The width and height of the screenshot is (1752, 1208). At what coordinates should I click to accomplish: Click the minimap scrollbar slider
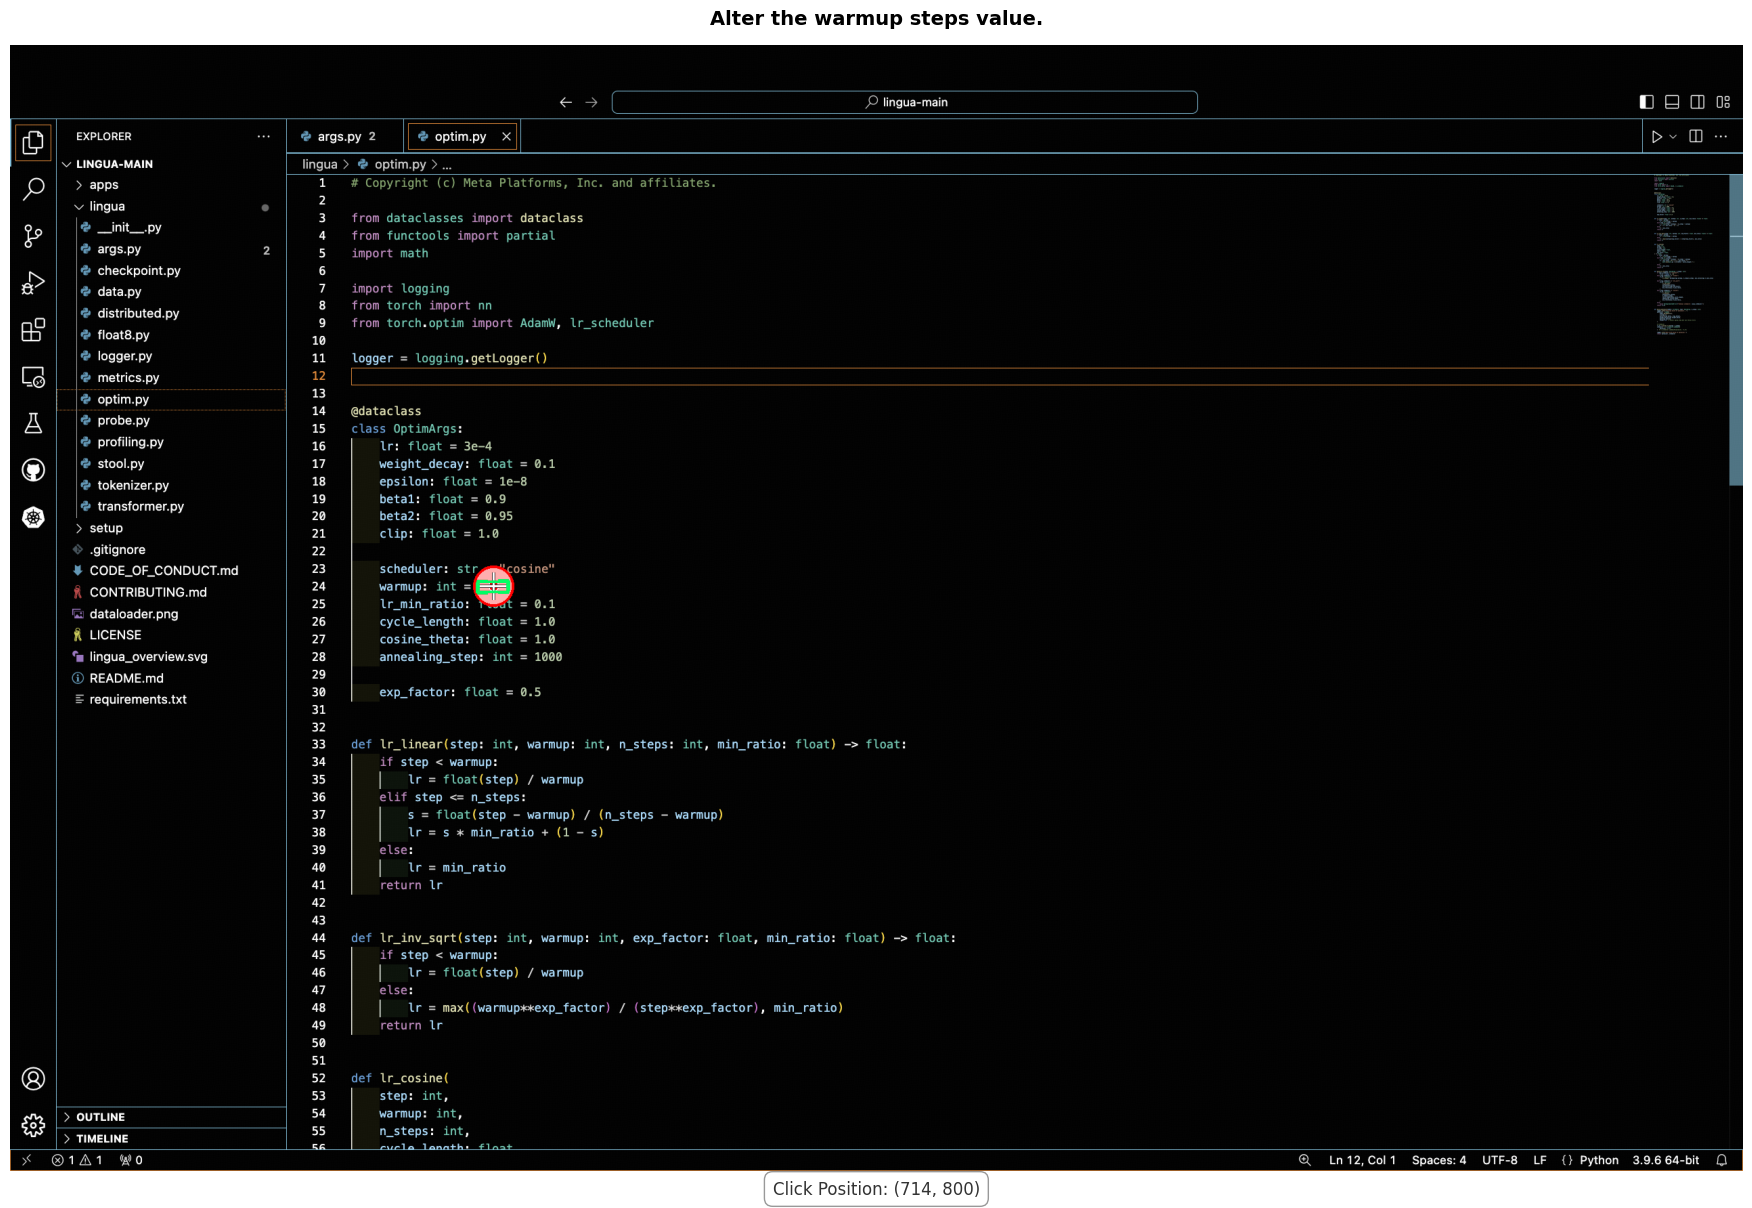coord(1735,330)
